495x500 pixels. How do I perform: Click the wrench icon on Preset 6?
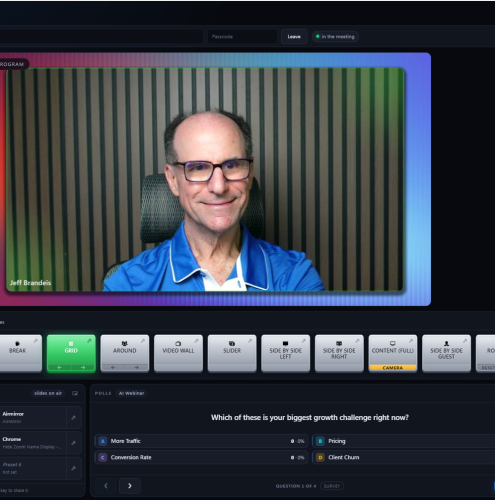point(74,468)
